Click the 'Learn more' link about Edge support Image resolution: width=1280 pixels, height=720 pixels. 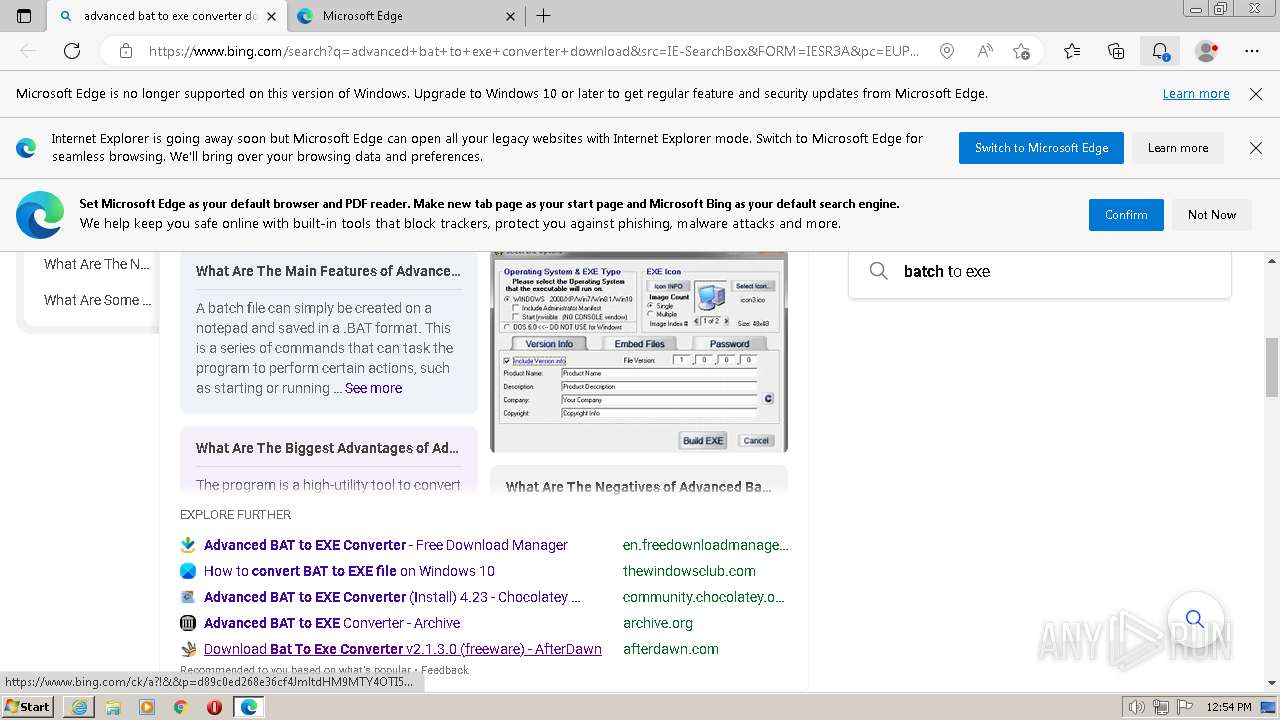click(1196, 94)
